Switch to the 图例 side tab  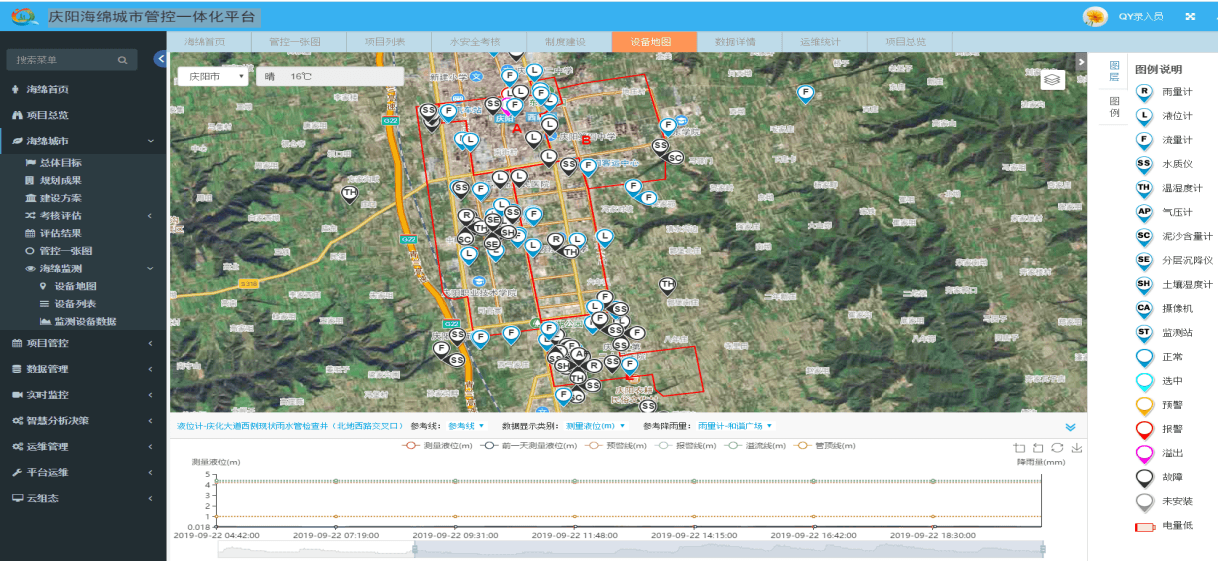click(1114, 107)
